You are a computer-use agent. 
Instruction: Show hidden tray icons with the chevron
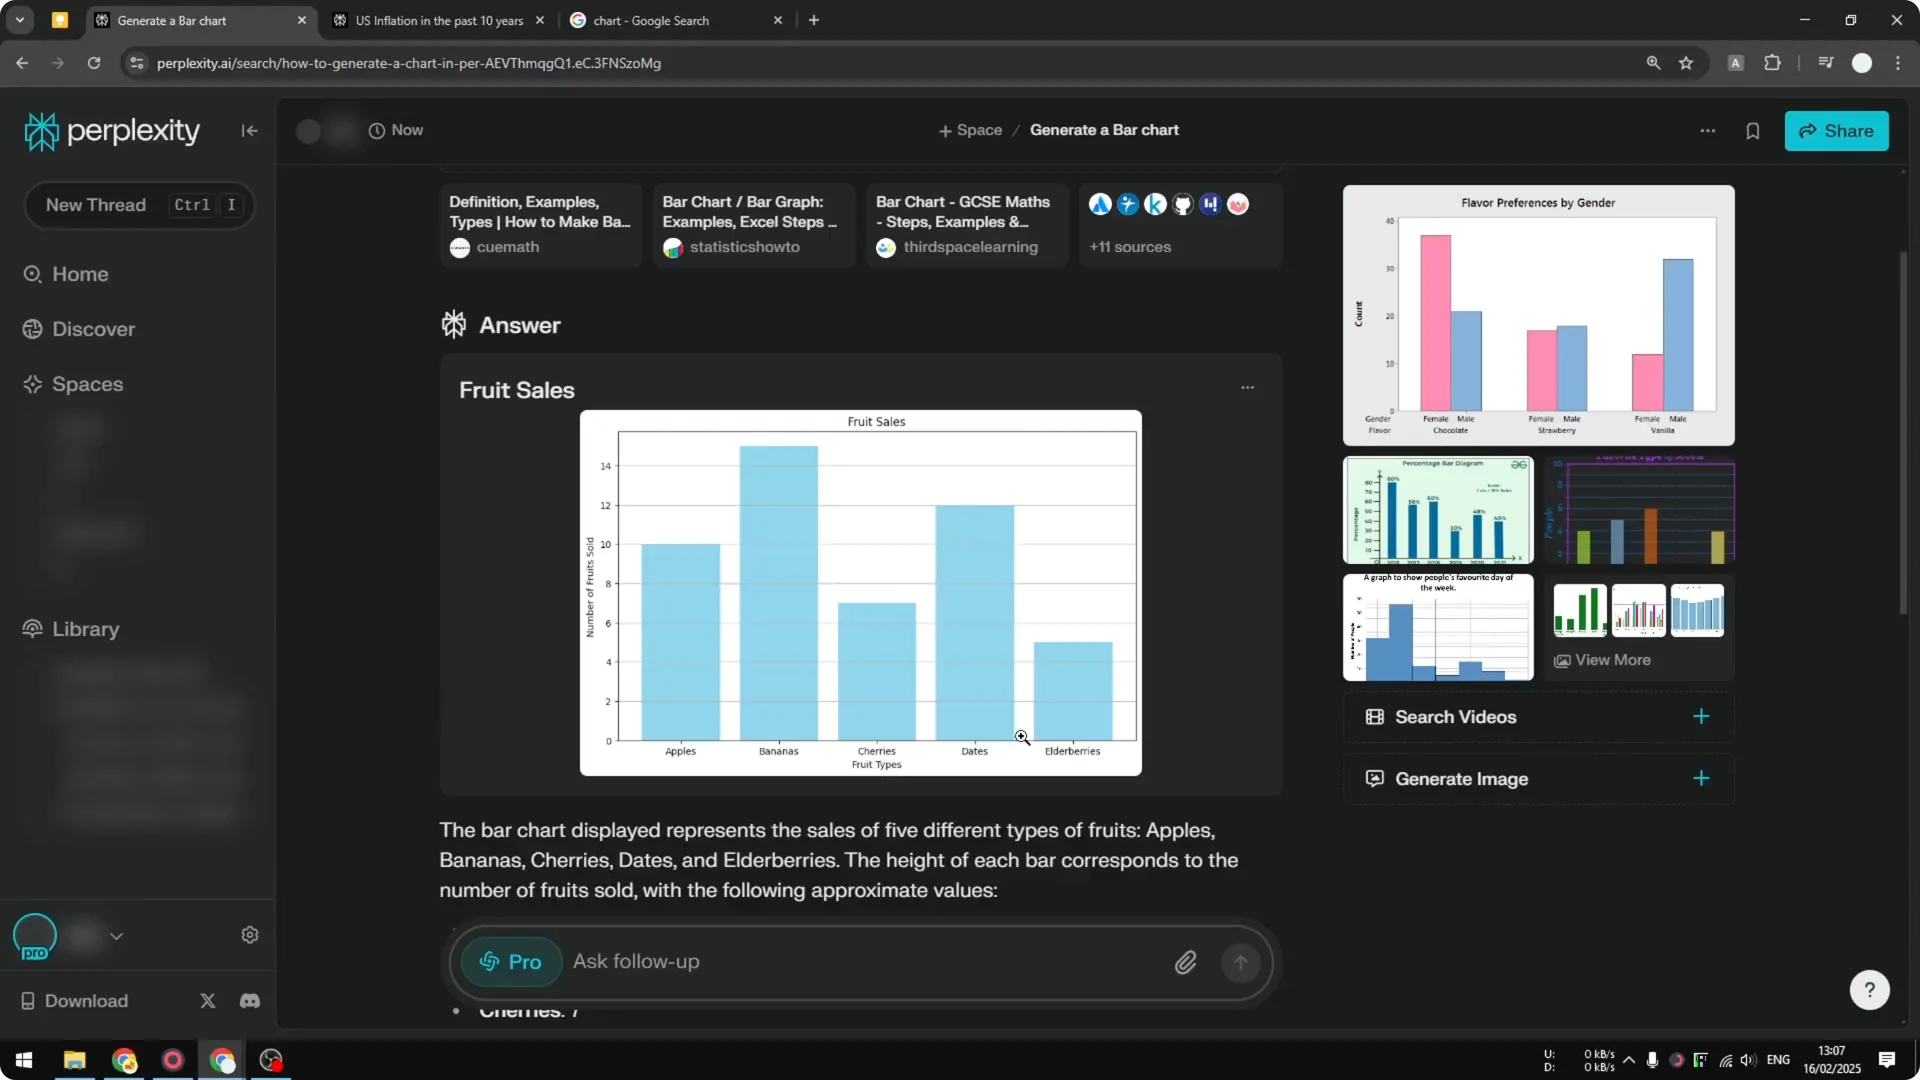click(1630, 1060)
